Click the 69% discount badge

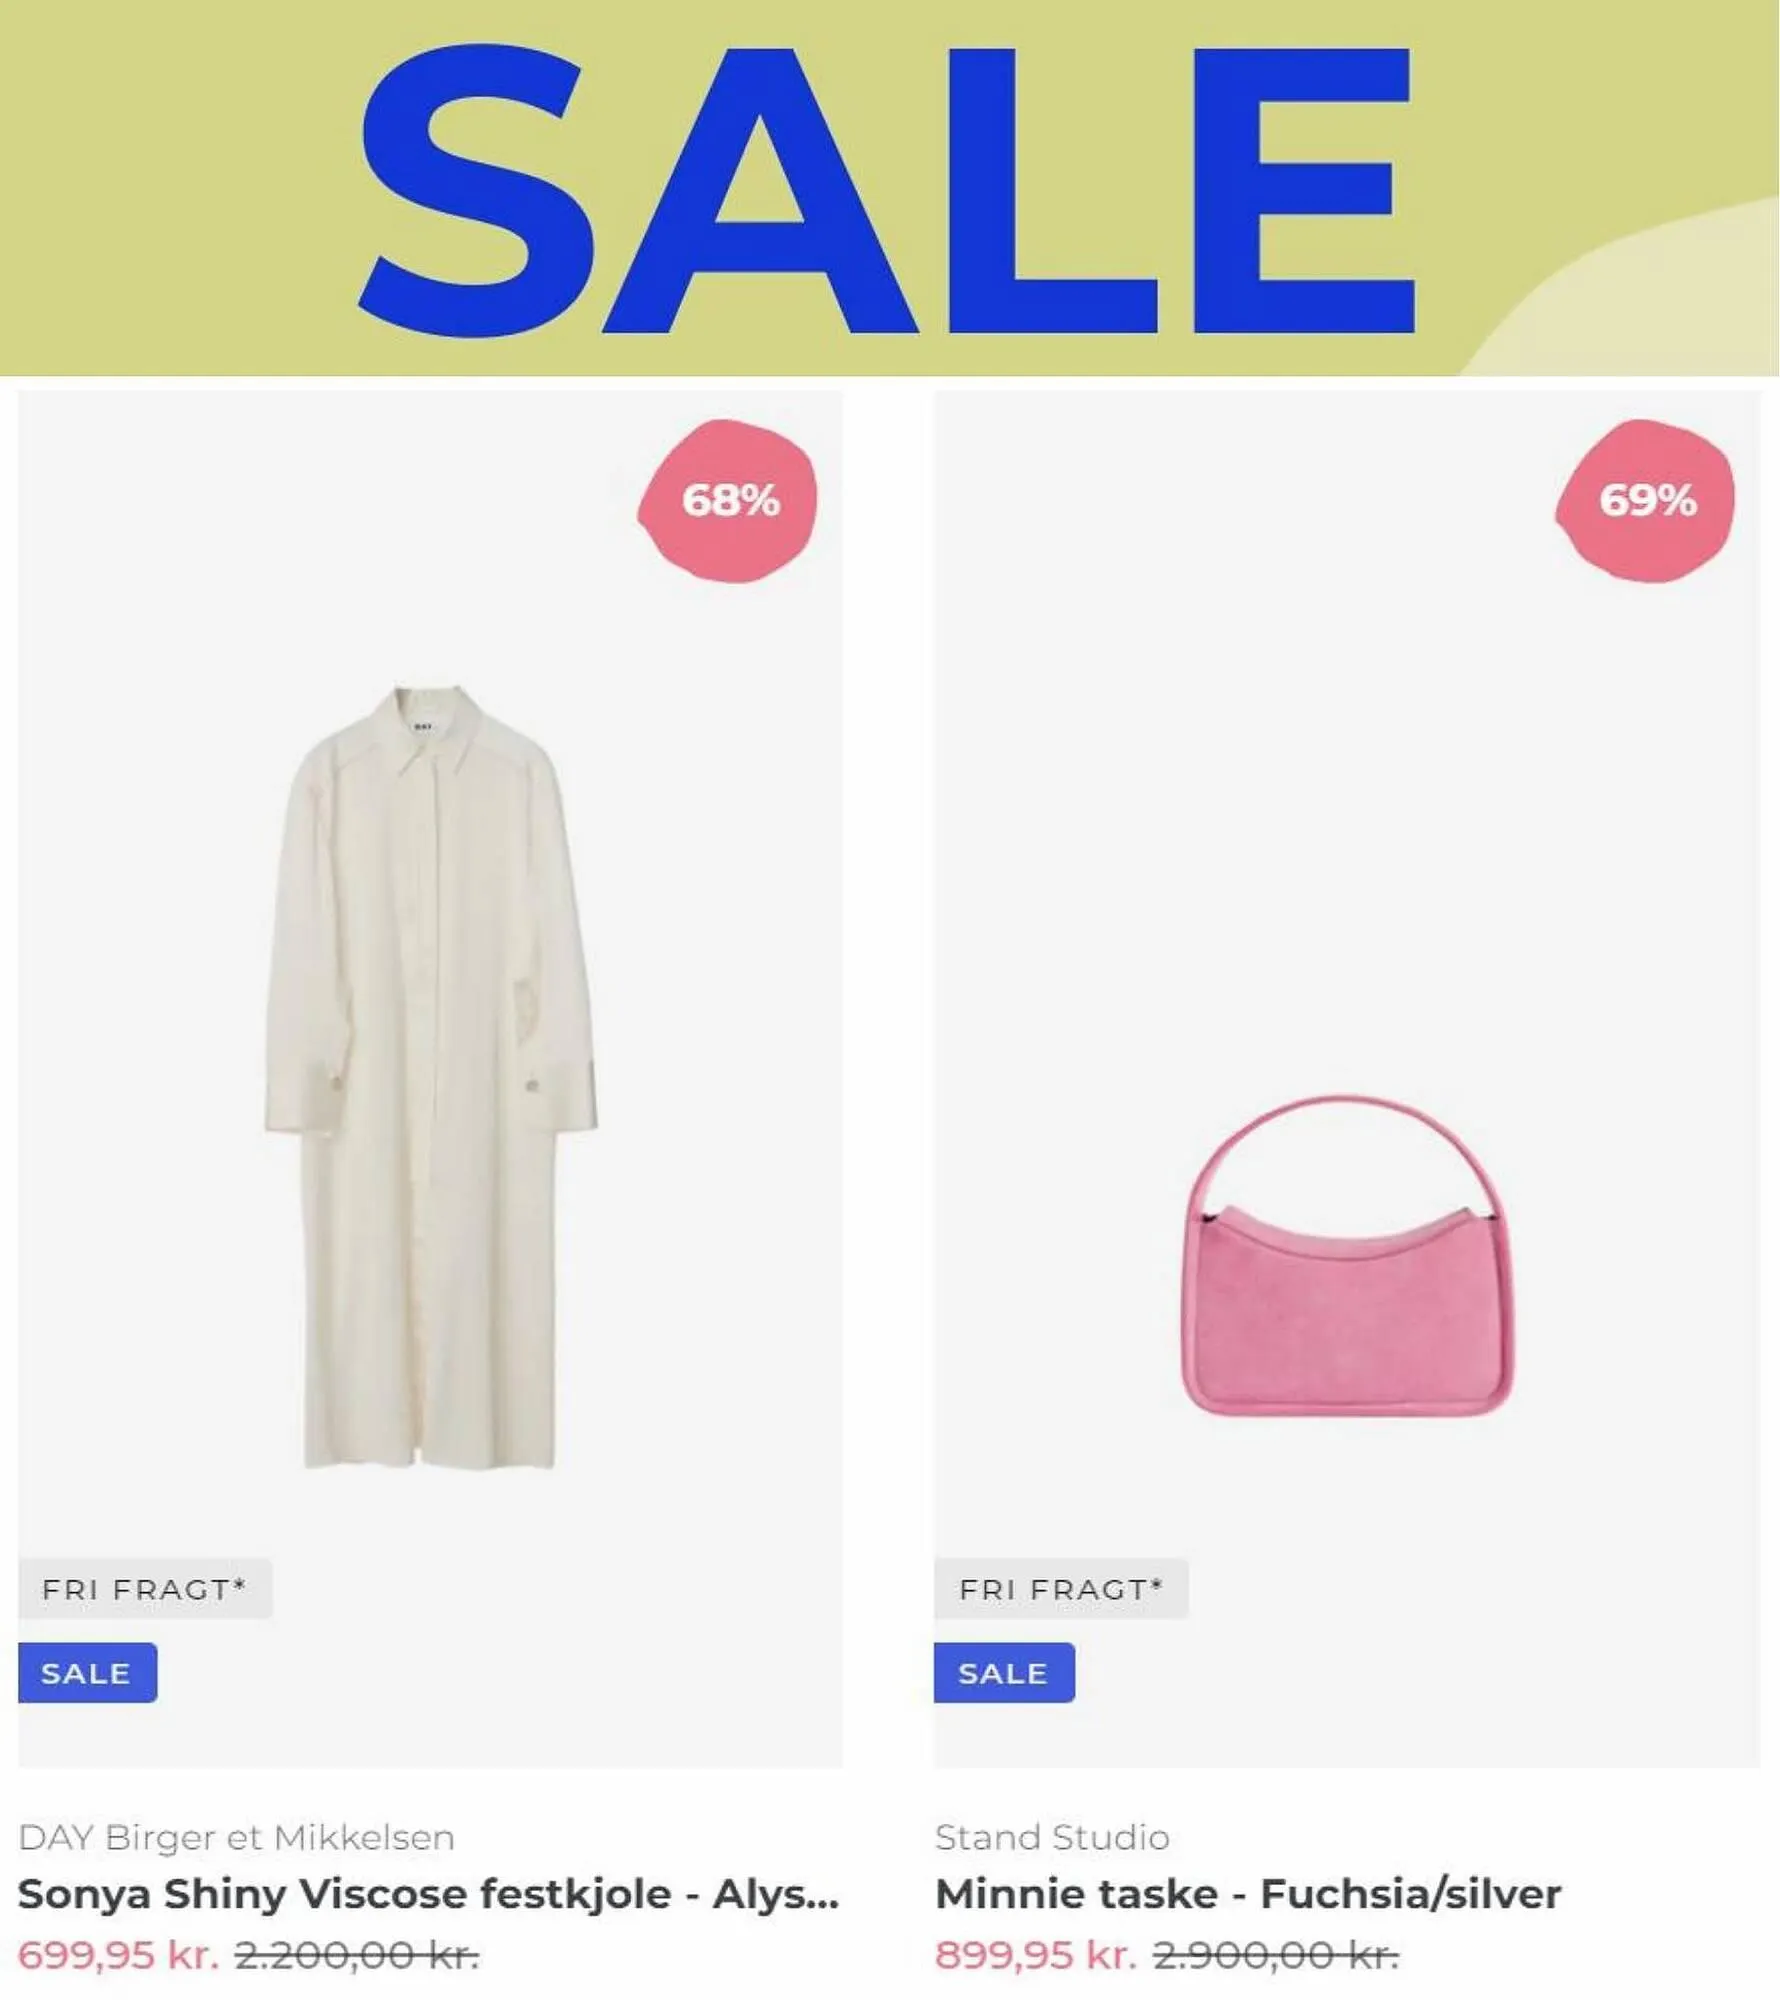(x=1646, y=501)
